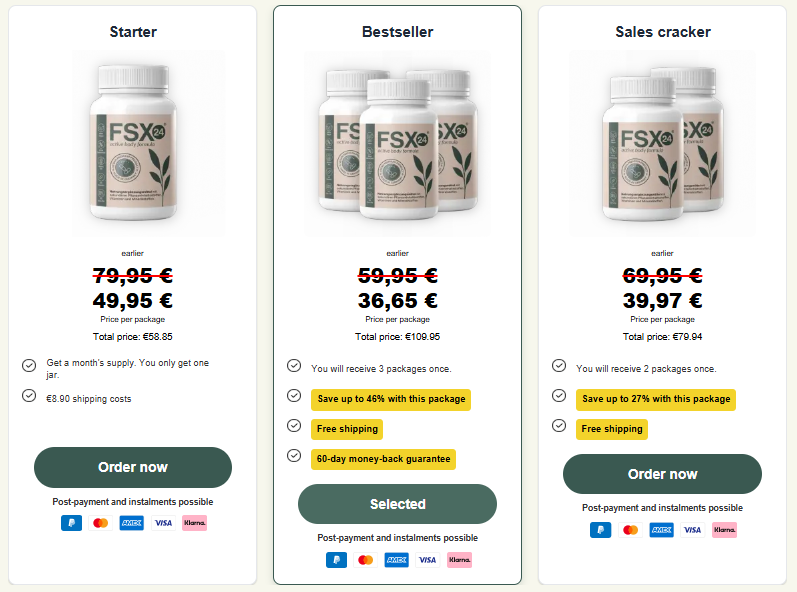797x592 pixels.
Task: Order the Starter package now
Action: click(x=133, y=467)
